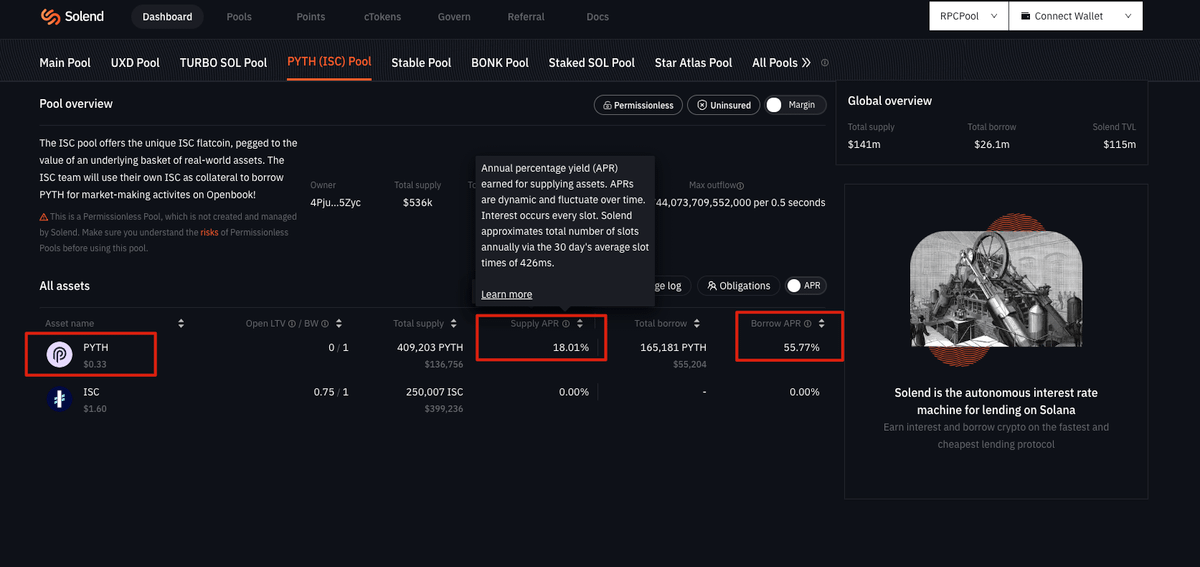Open the BONK Pool tab
Viewport: 1200px width, 567px height.
click(x=500, y=62)
